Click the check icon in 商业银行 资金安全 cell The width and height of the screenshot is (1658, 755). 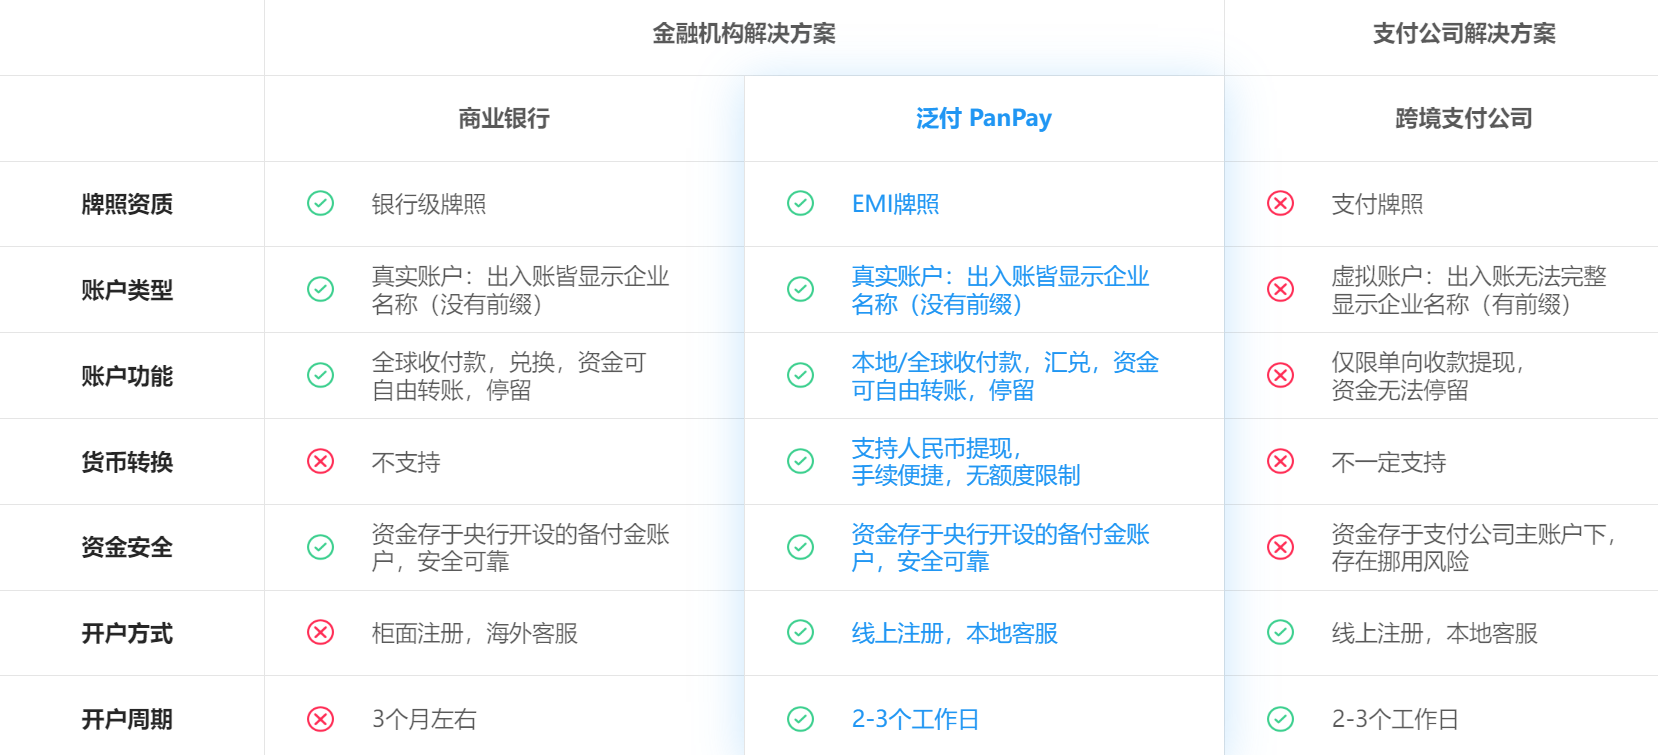point(320,548)
